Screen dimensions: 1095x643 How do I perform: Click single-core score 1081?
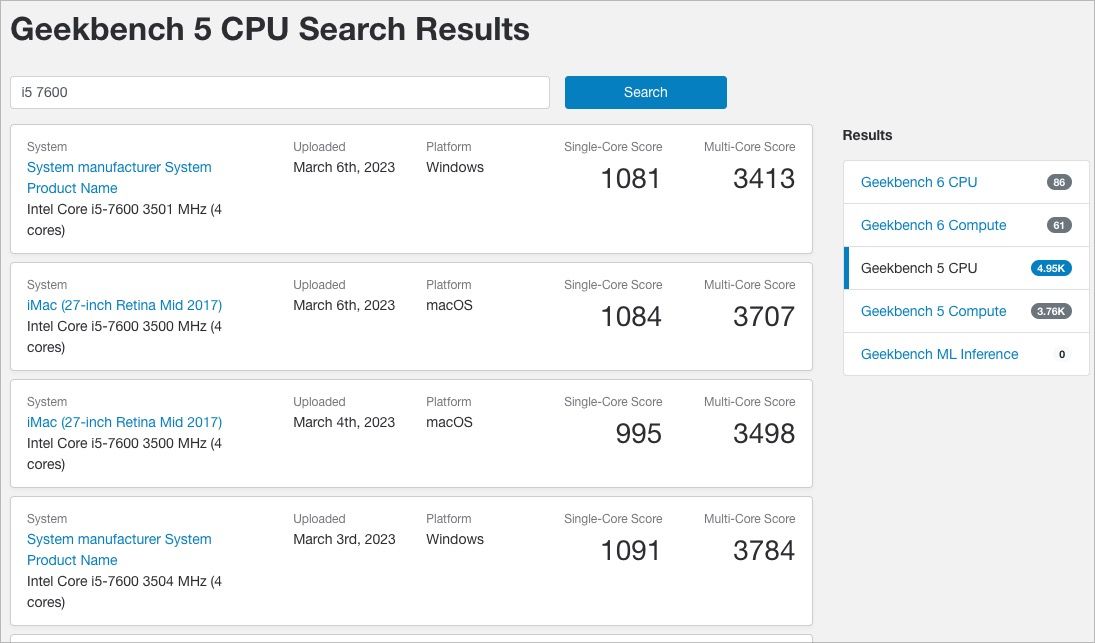coord(631,179)
